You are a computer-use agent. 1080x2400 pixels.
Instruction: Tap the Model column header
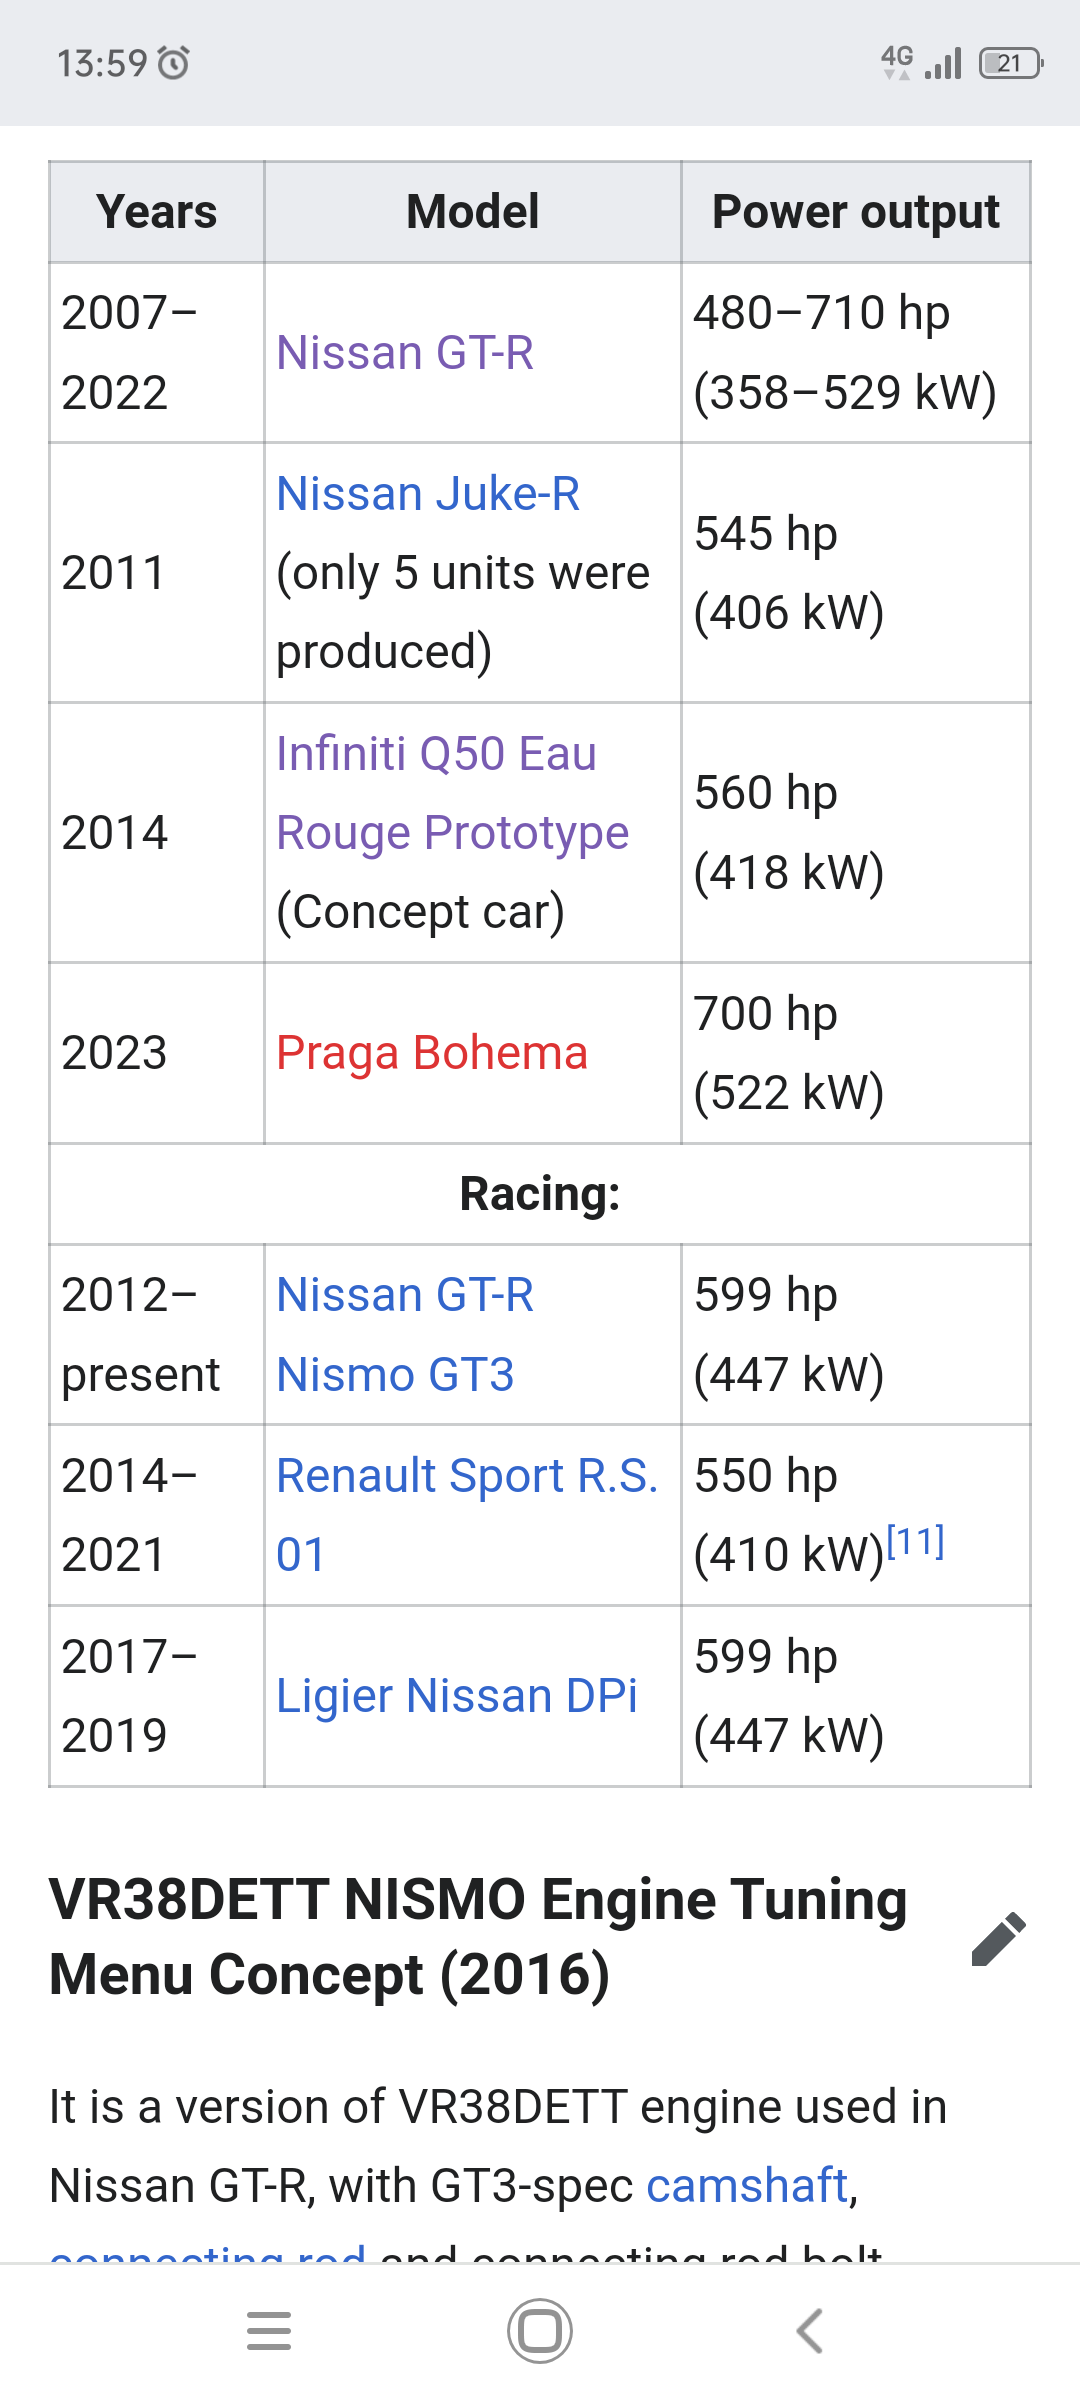point(472,212)
